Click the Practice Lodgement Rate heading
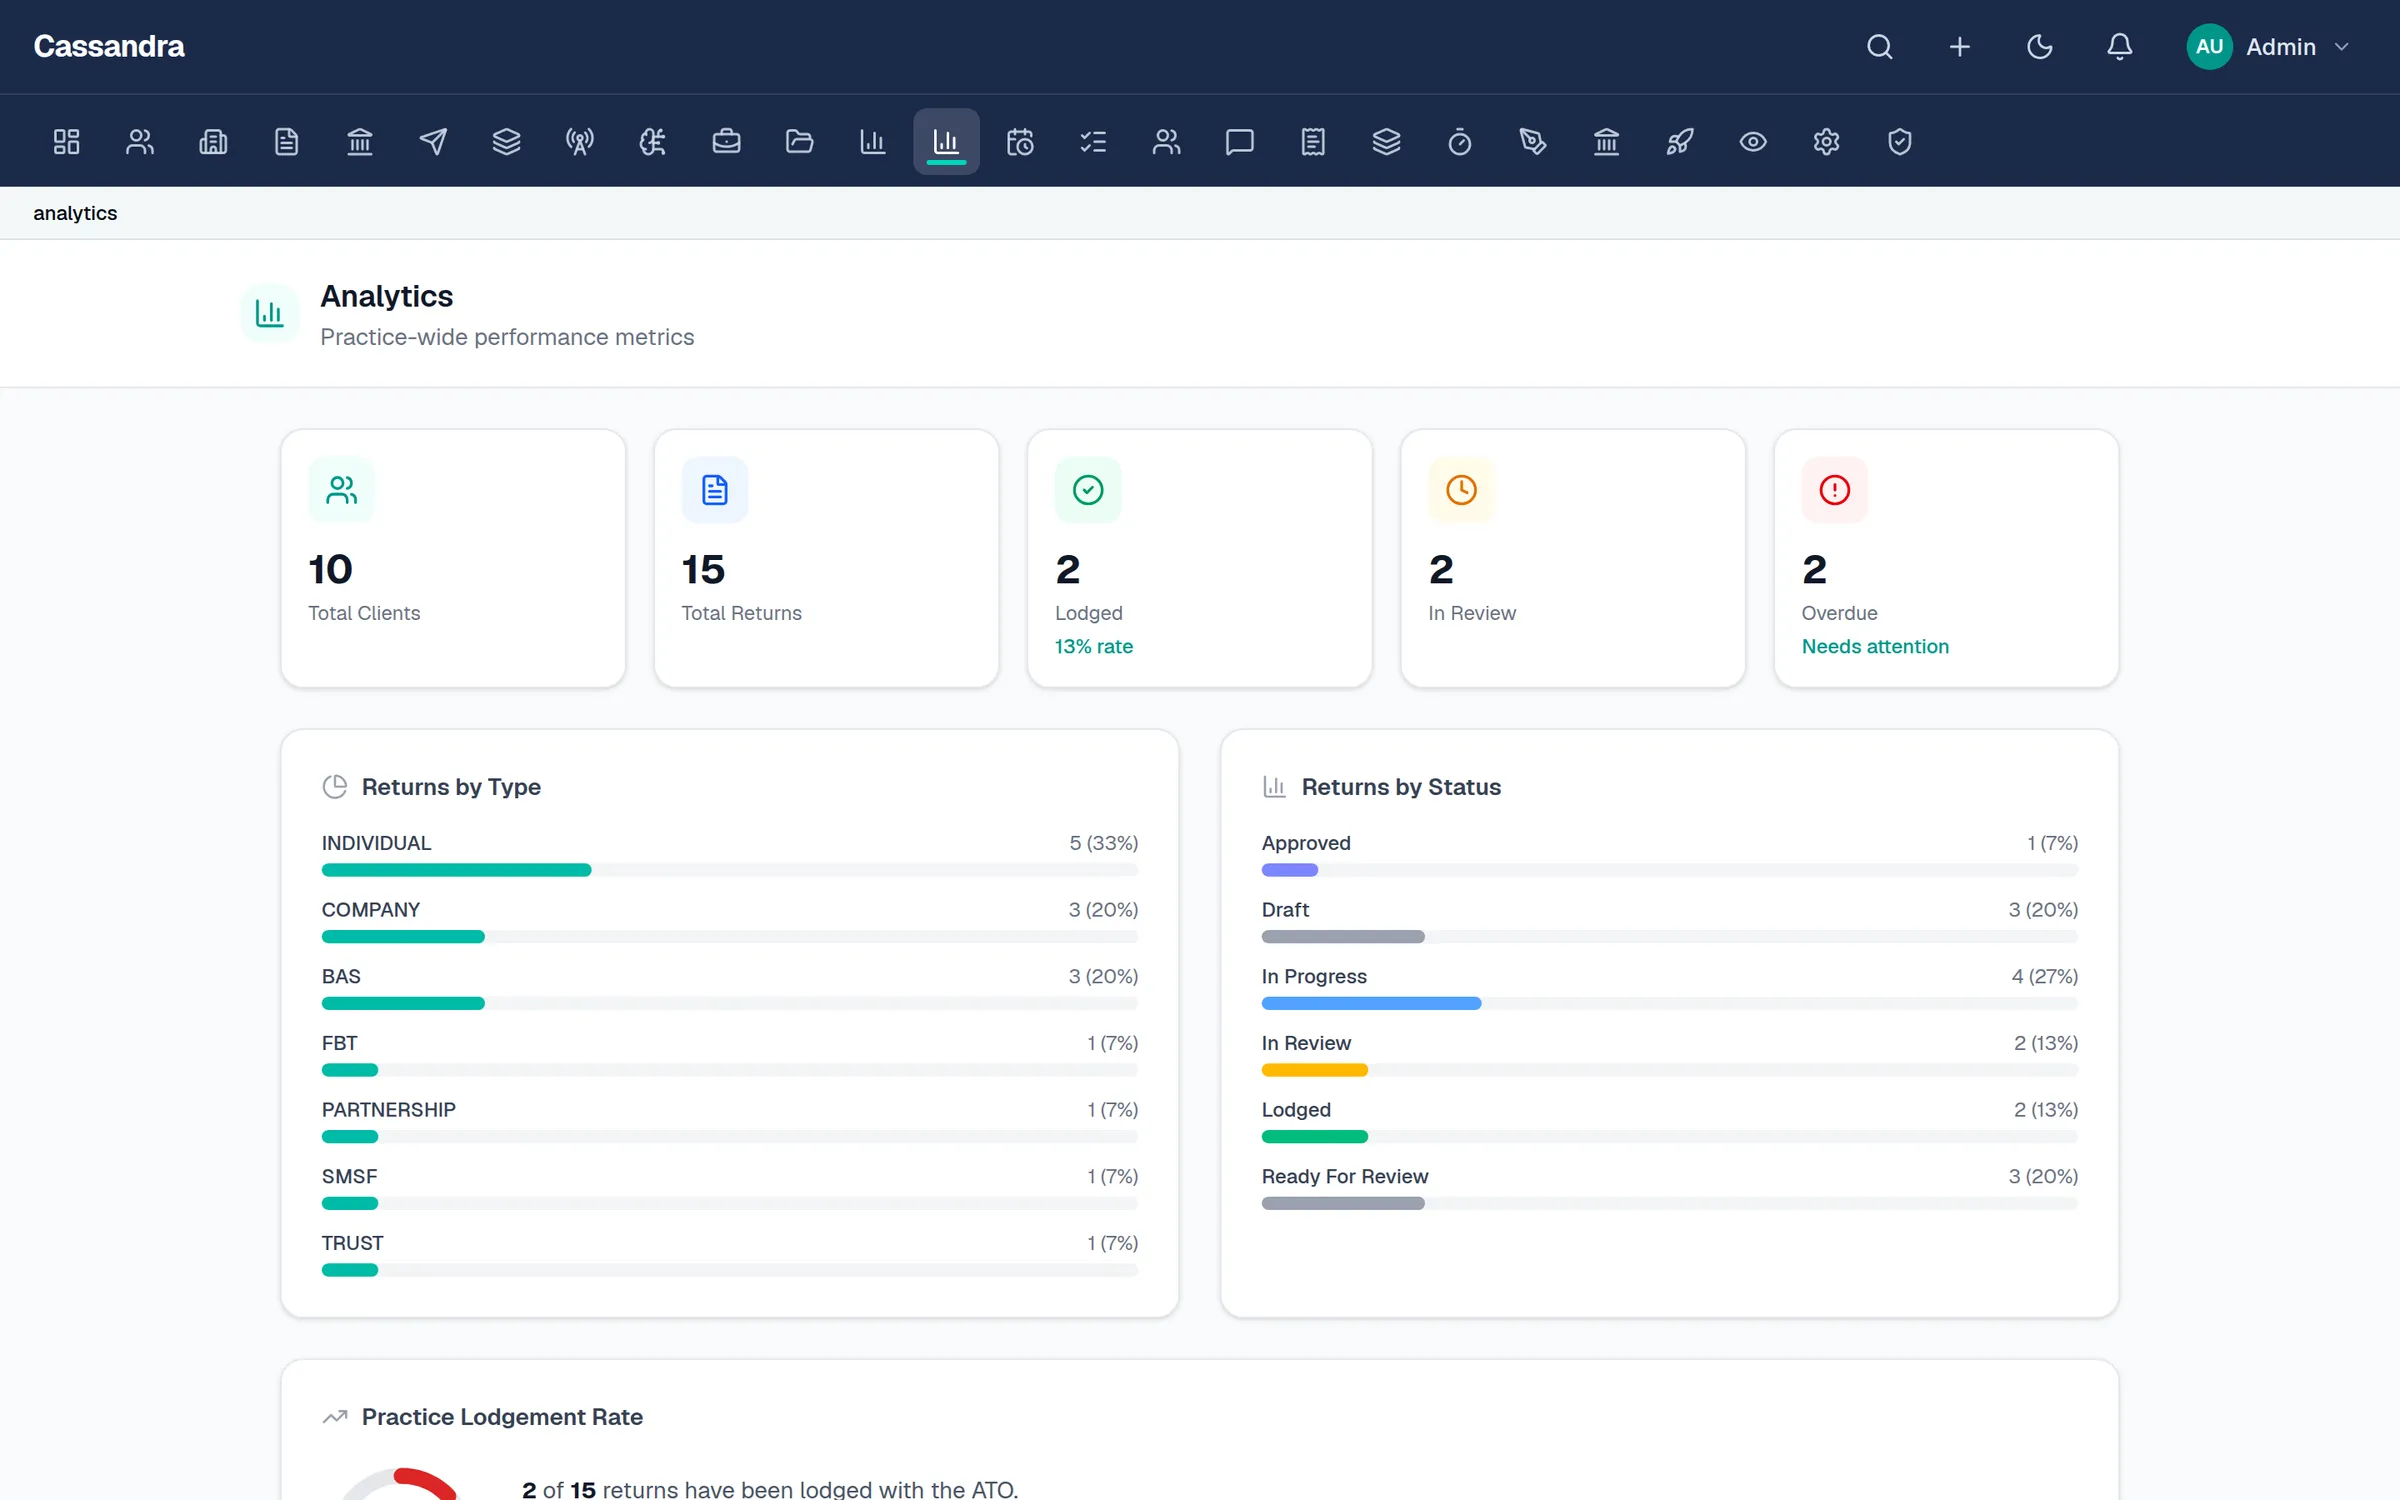The width and height of the screenshot is (2400, 1500). tap(502, 1417)
